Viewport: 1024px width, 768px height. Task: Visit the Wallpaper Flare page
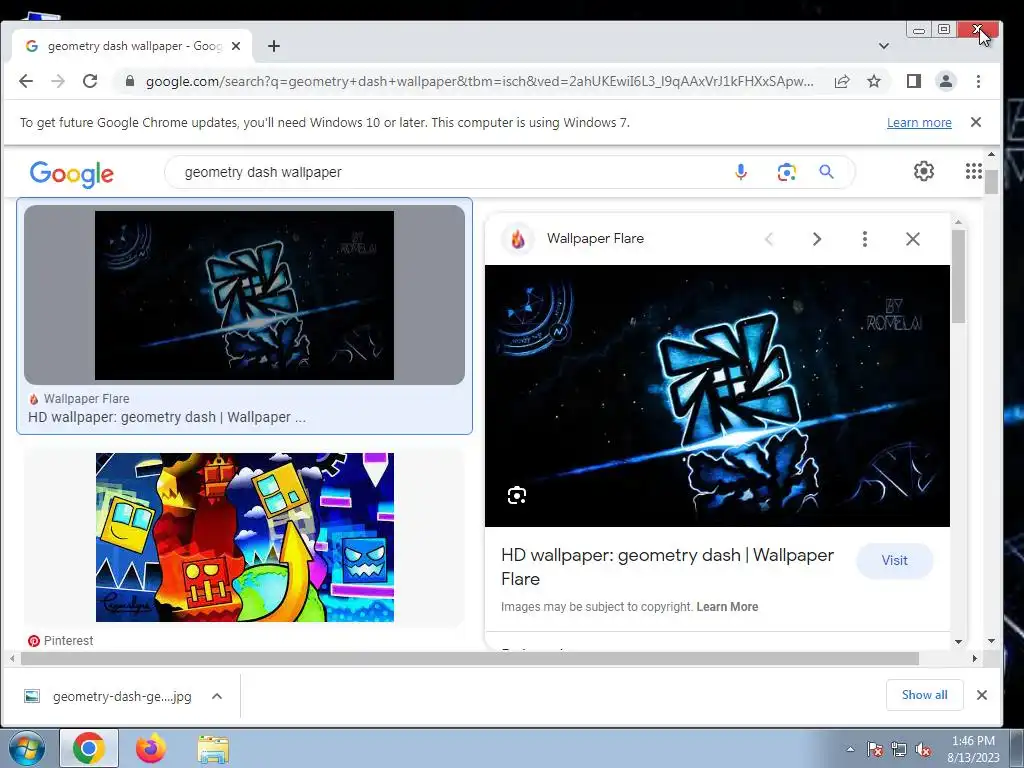(x=894, y=560)
